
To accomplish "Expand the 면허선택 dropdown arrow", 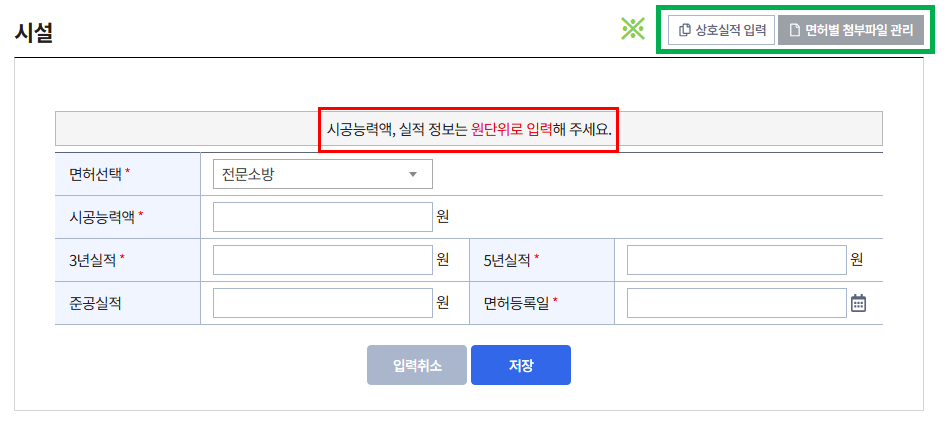I will pyautogui.click(x=413, y=174).
